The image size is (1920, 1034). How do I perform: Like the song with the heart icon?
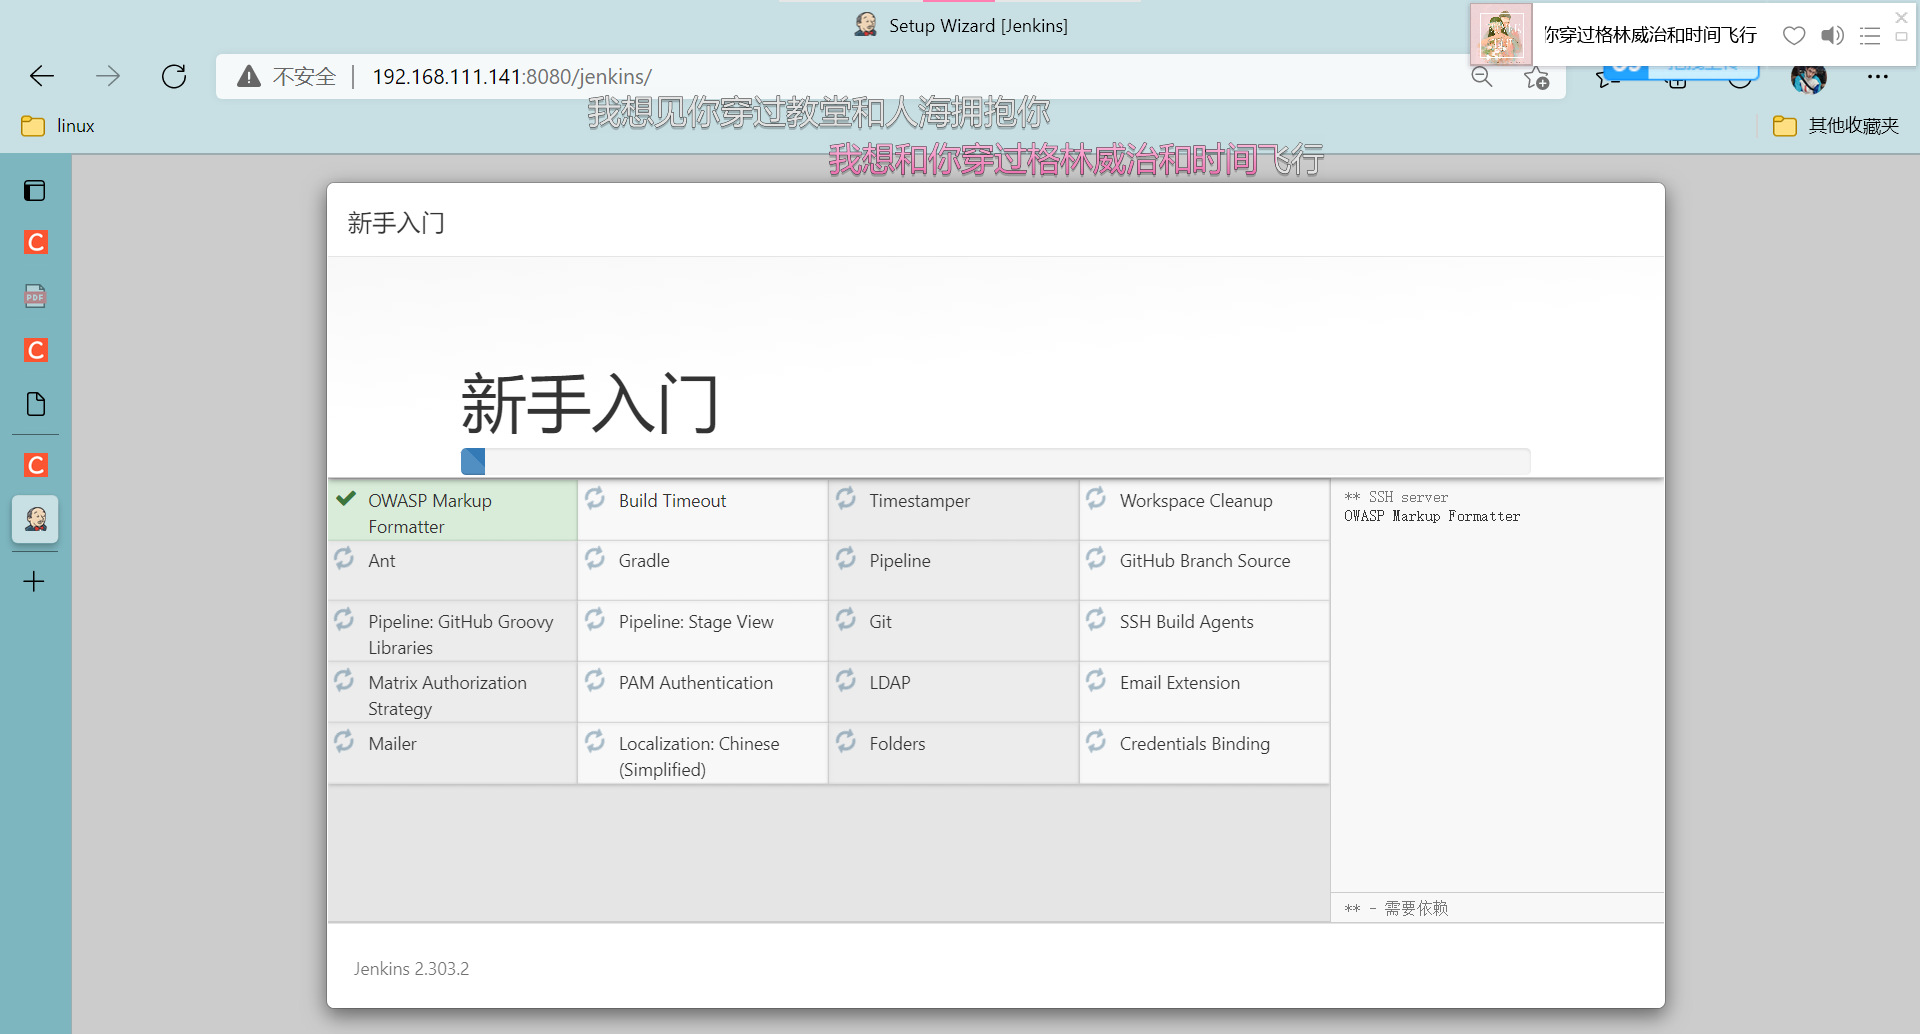(x=1794, y=36)
